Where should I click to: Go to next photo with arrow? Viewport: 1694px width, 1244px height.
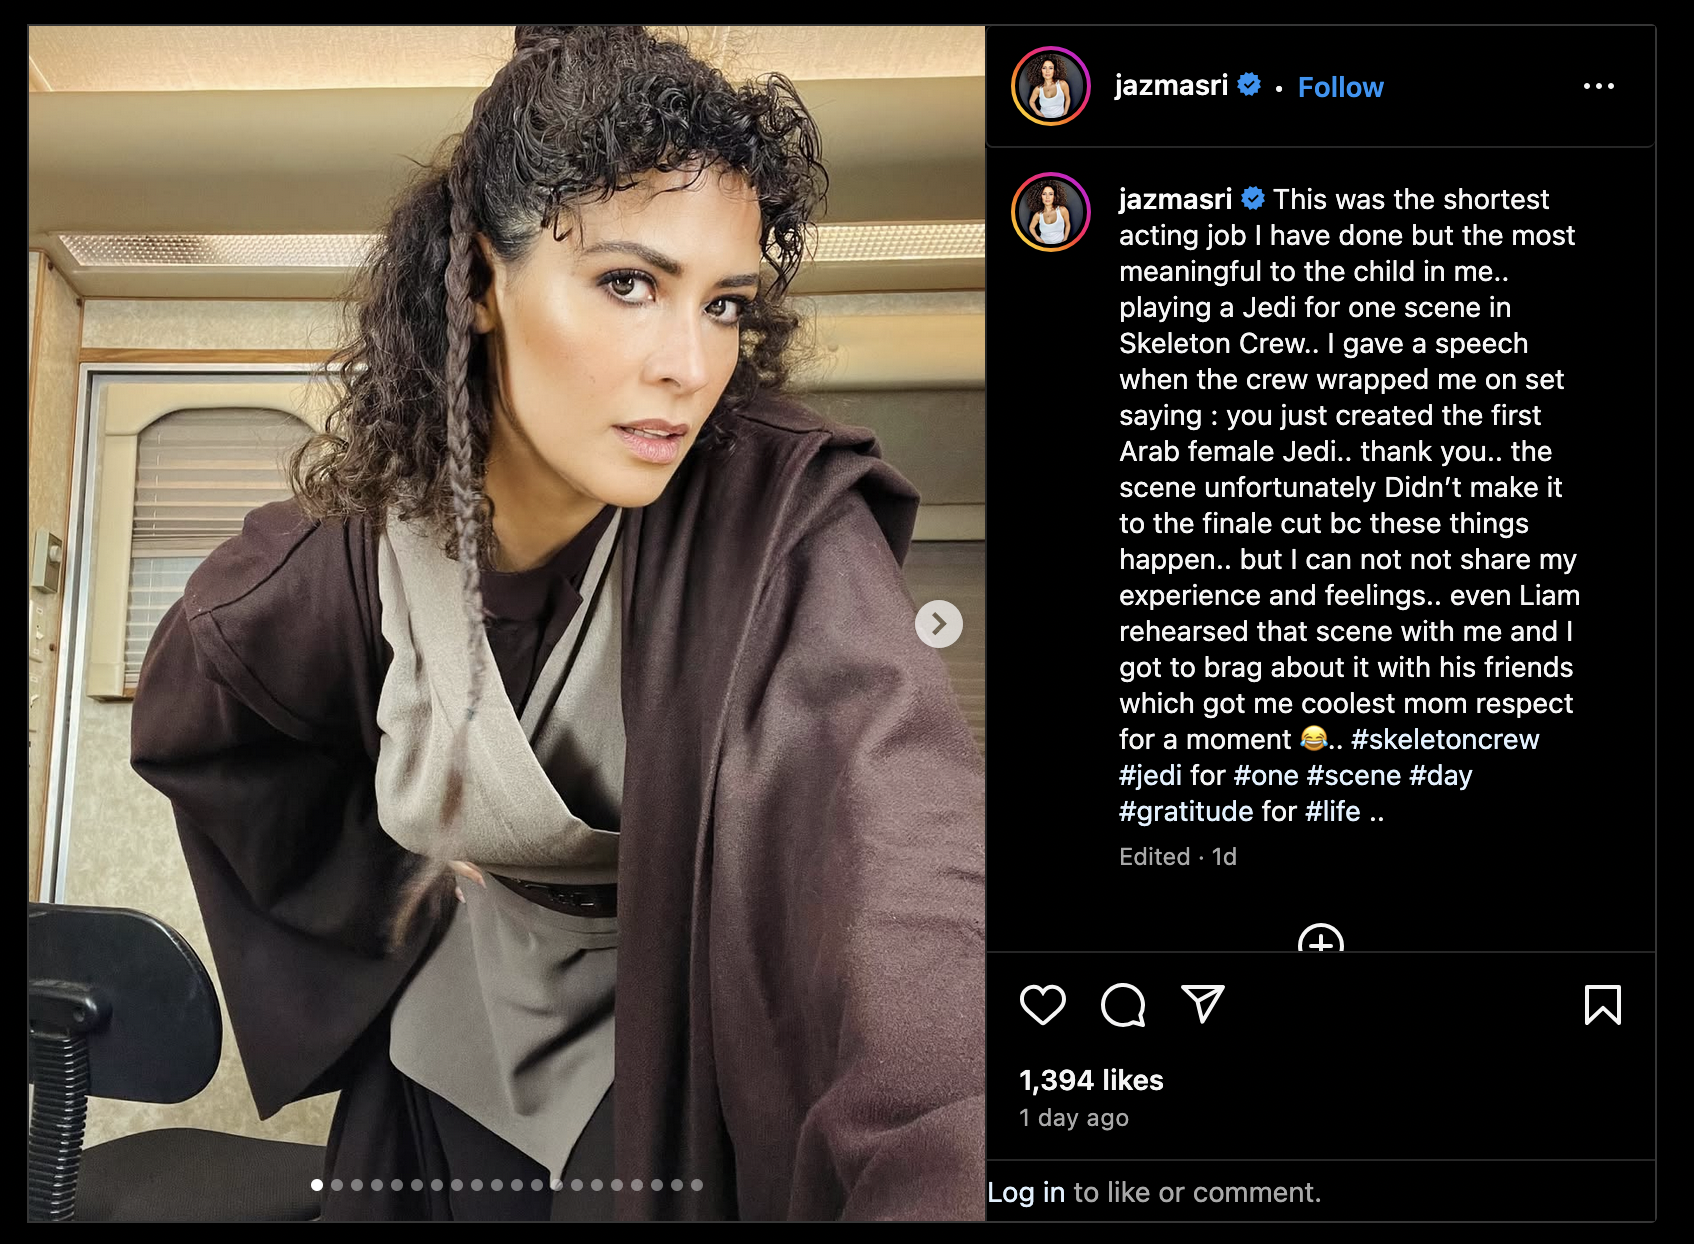click(938, 624)
